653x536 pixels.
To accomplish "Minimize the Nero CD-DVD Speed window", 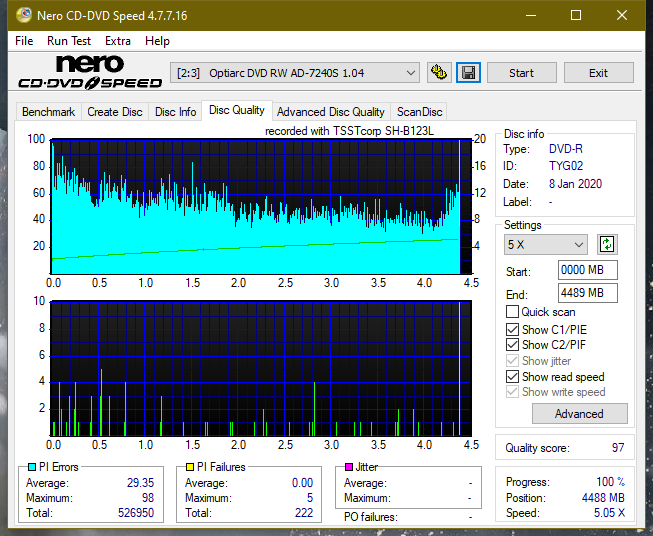I will tap(531, 15).
